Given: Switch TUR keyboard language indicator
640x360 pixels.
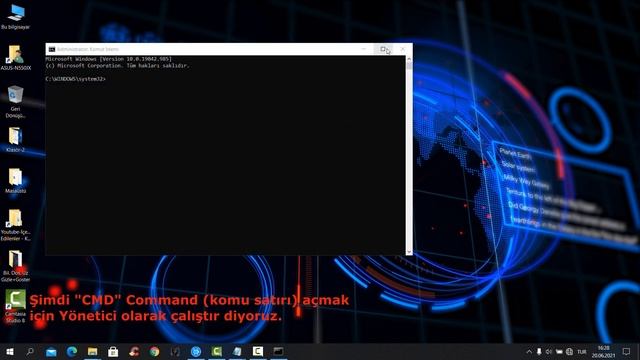Looking at the screenshot, I should pyautogui.click(x=582, y=351).
